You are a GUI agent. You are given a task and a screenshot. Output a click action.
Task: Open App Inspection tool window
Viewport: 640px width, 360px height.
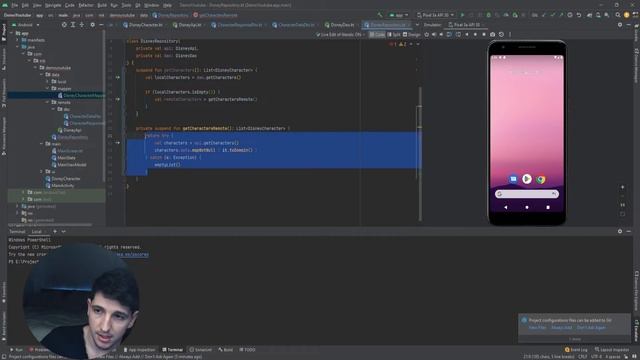(x=139, y=350)
